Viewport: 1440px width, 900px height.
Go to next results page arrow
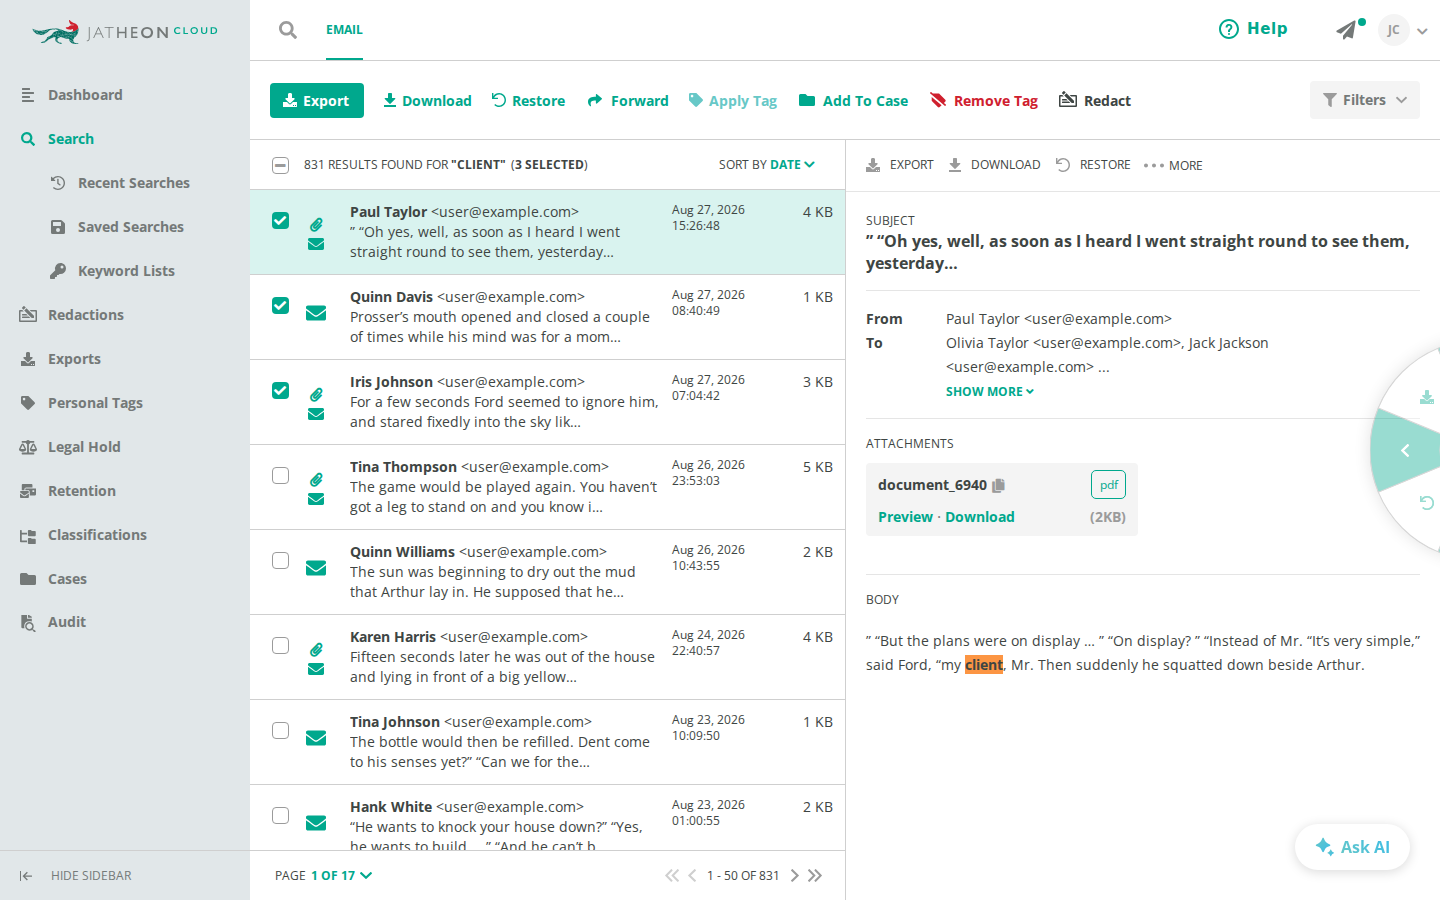click(795, 875)
